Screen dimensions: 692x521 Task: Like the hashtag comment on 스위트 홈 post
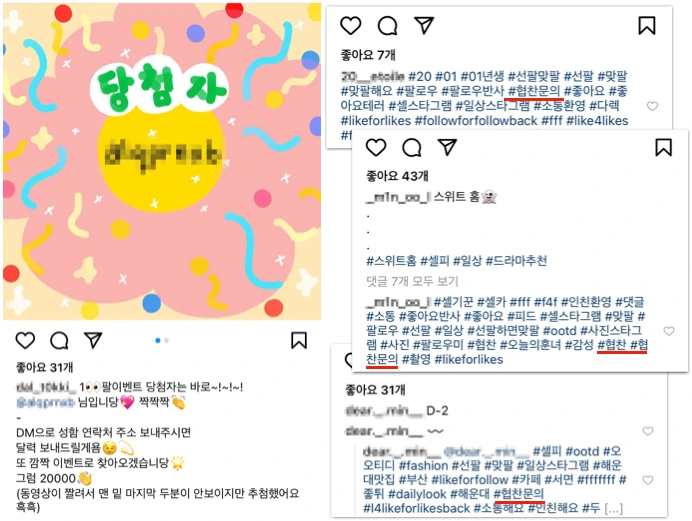pos(669,331)
